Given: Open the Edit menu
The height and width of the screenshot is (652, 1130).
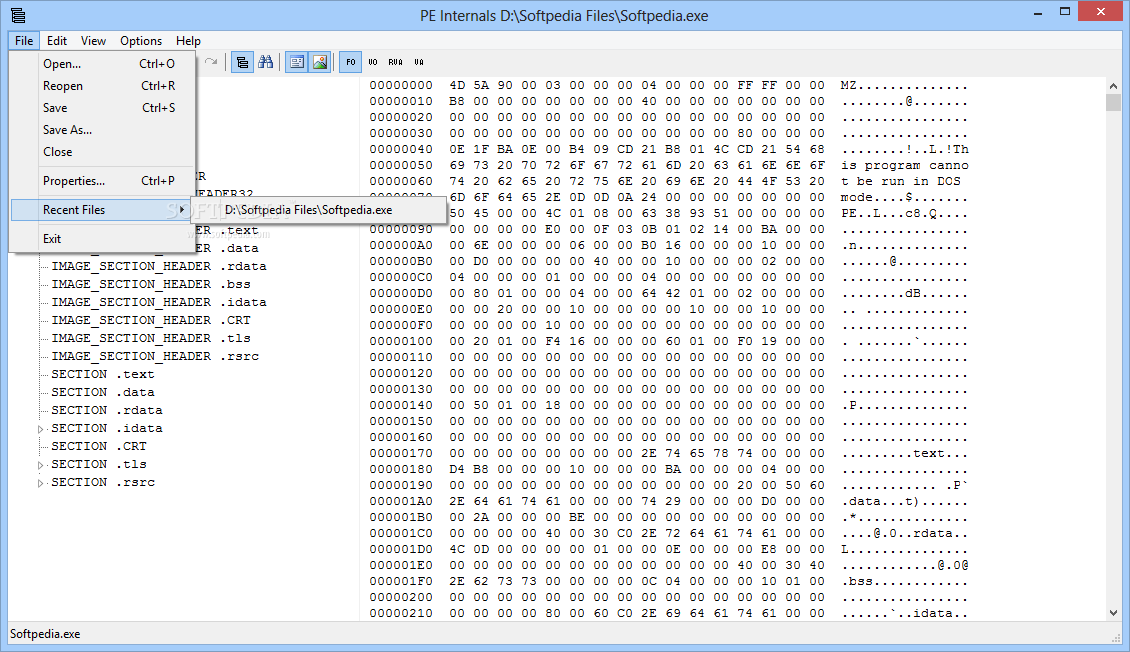Looking at the screenshot, I should (x=57, y=40).
